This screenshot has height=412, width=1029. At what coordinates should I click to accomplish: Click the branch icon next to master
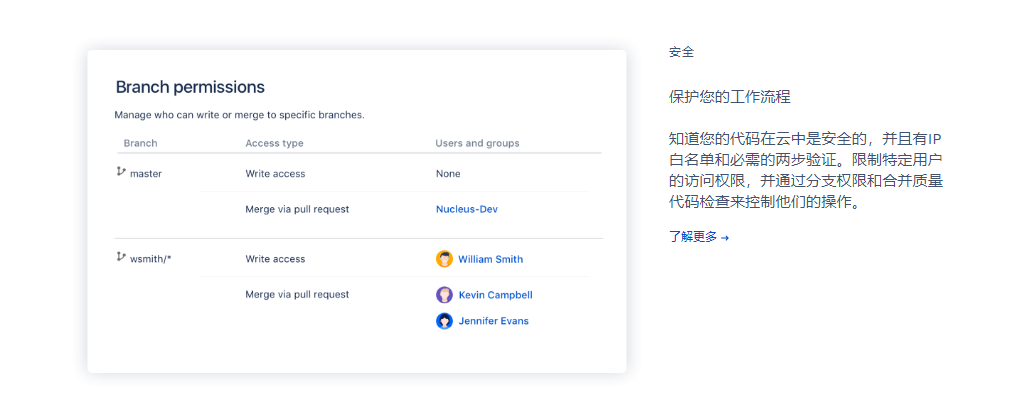[x=121, y=172]
